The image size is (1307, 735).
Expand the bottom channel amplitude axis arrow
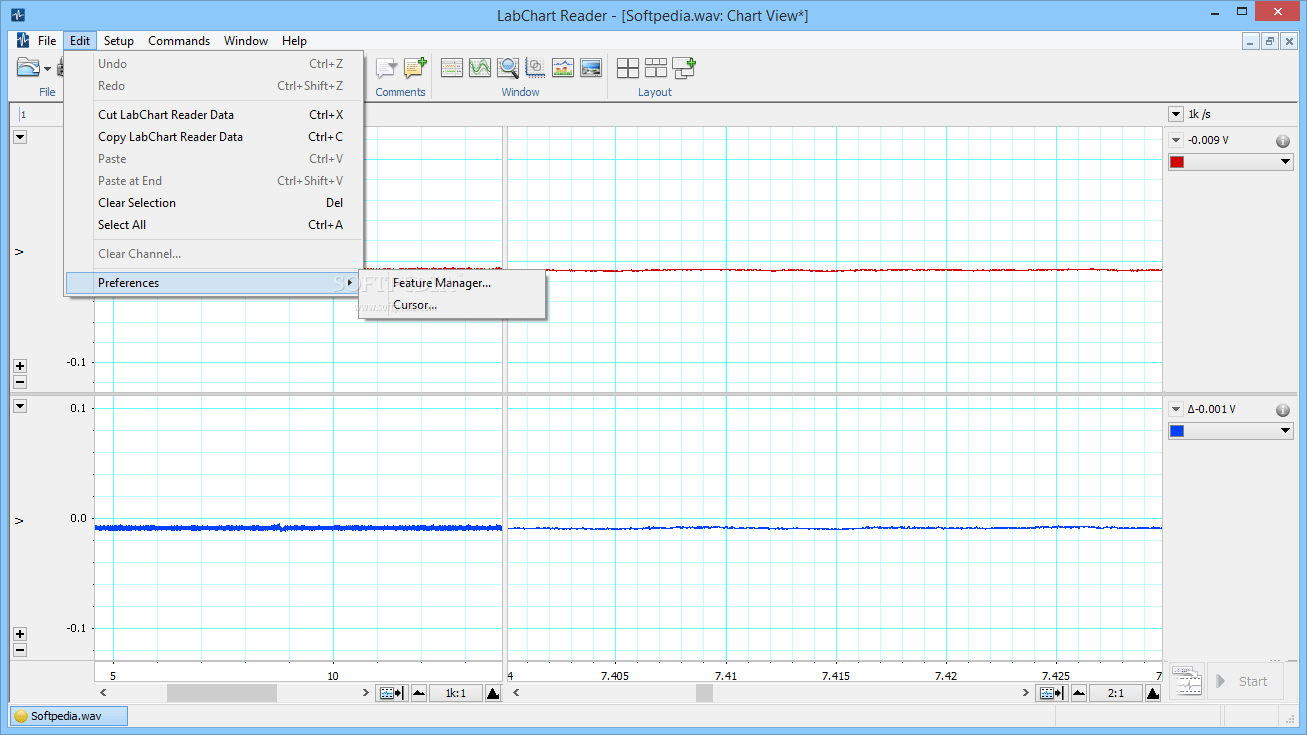point(18,521)
